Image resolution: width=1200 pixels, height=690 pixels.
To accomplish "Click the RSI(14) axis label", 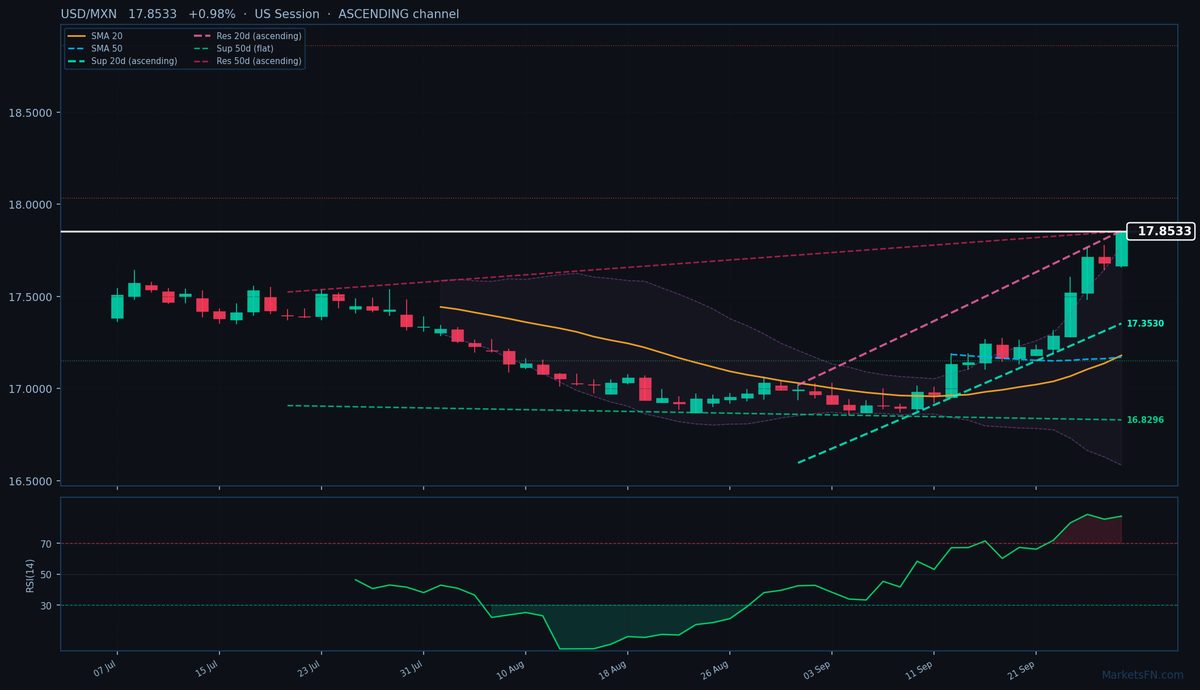I will (30, 574).
